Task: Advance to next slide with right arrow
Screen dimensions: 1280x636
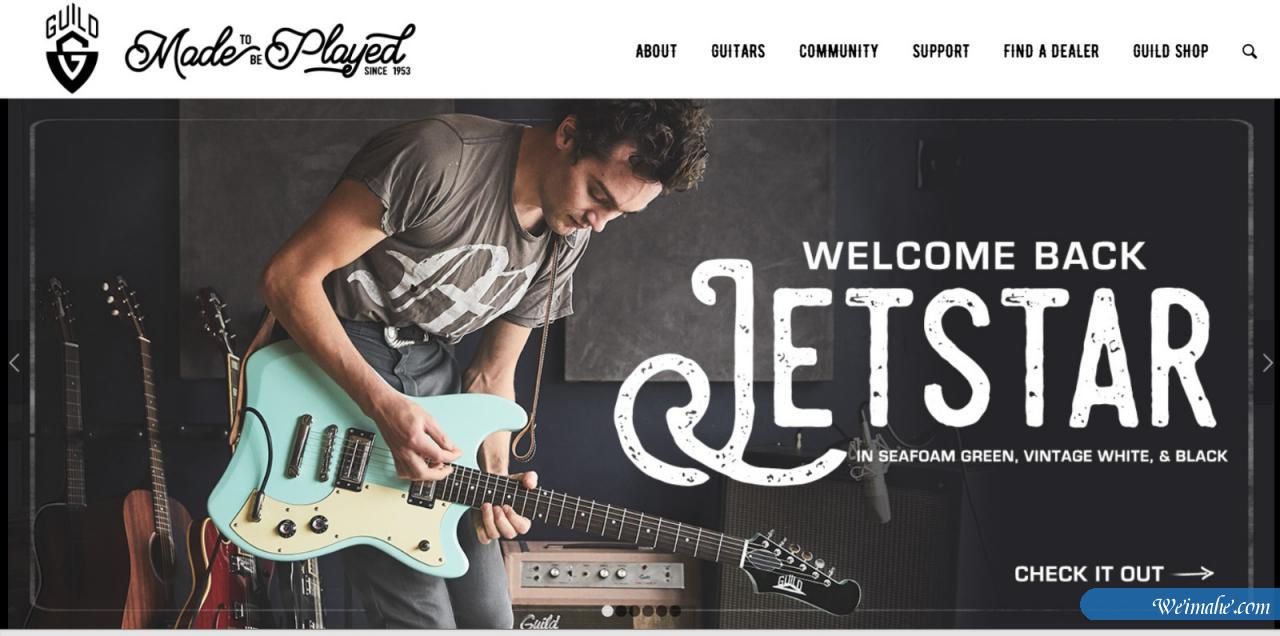Action: click(x=1267, y=363)
